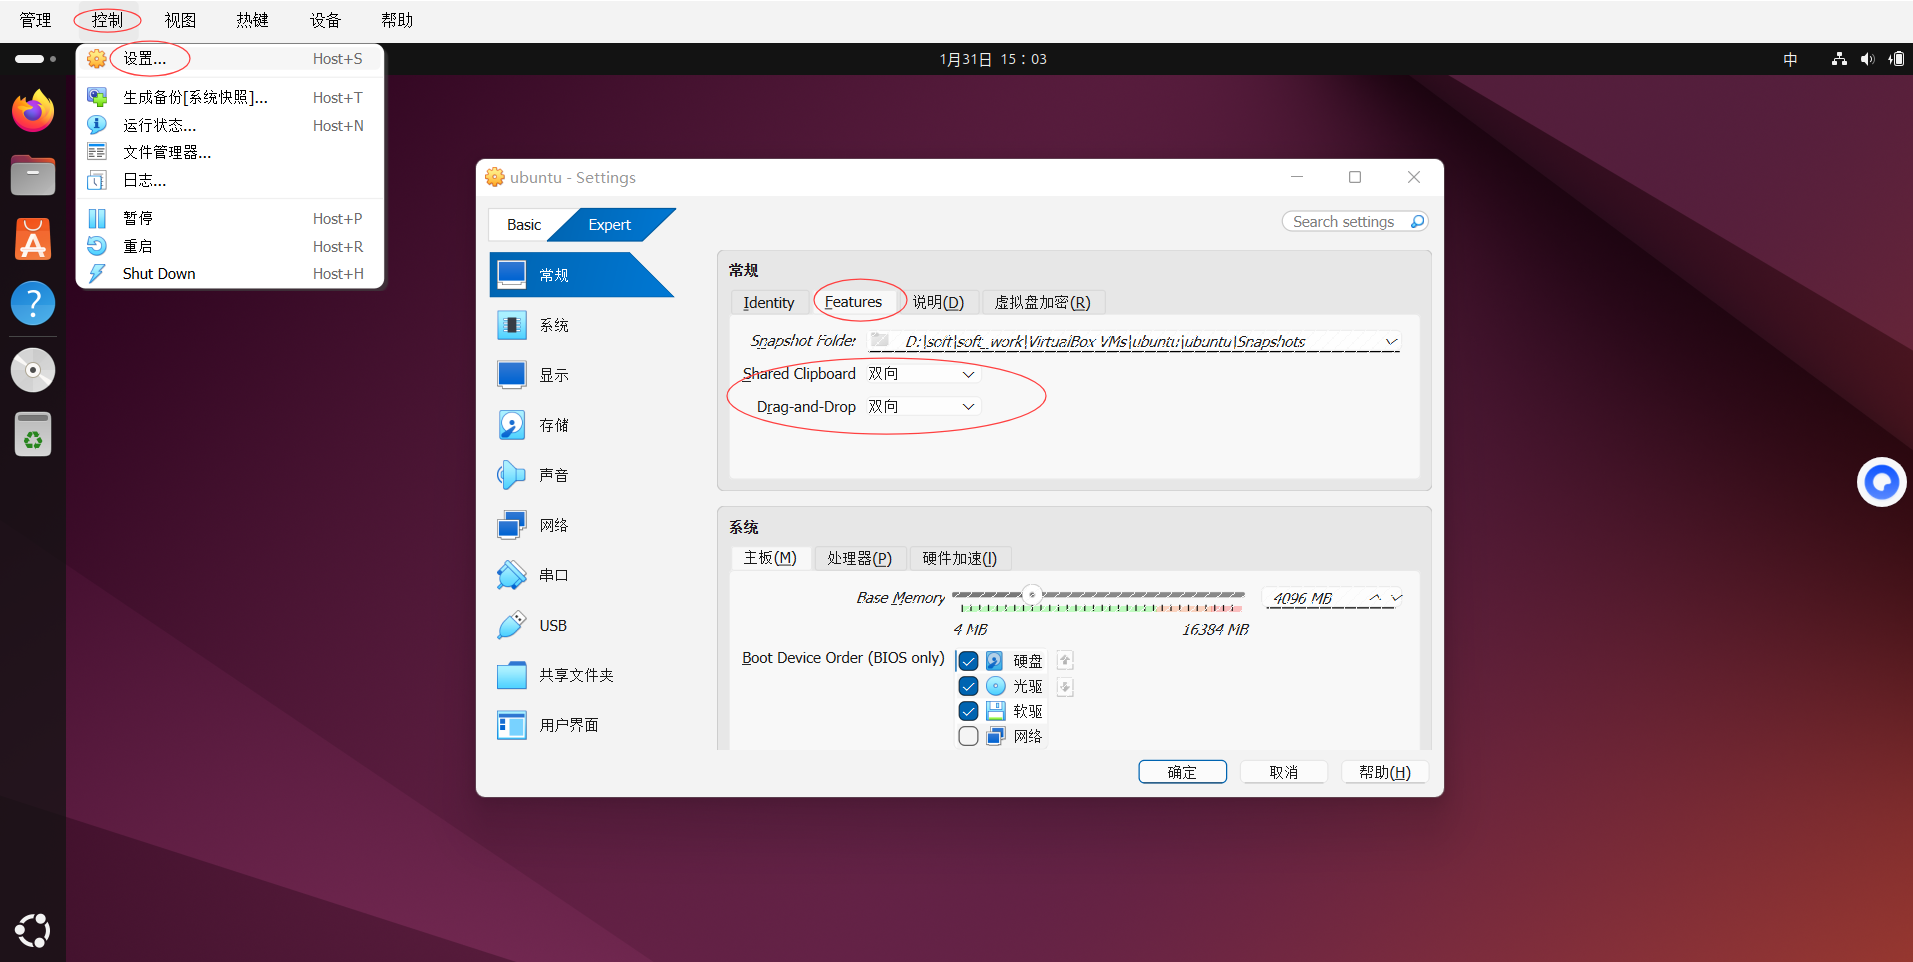This screenshot has height=962, width=1913.
Task: Open the Drag-and-Drop dropdown
Action: tap(968, 407)
